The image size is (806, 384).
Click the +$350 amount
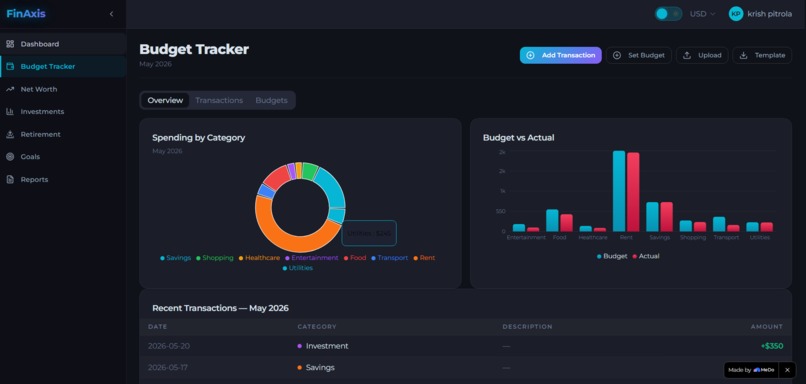[x=772, y=346]
